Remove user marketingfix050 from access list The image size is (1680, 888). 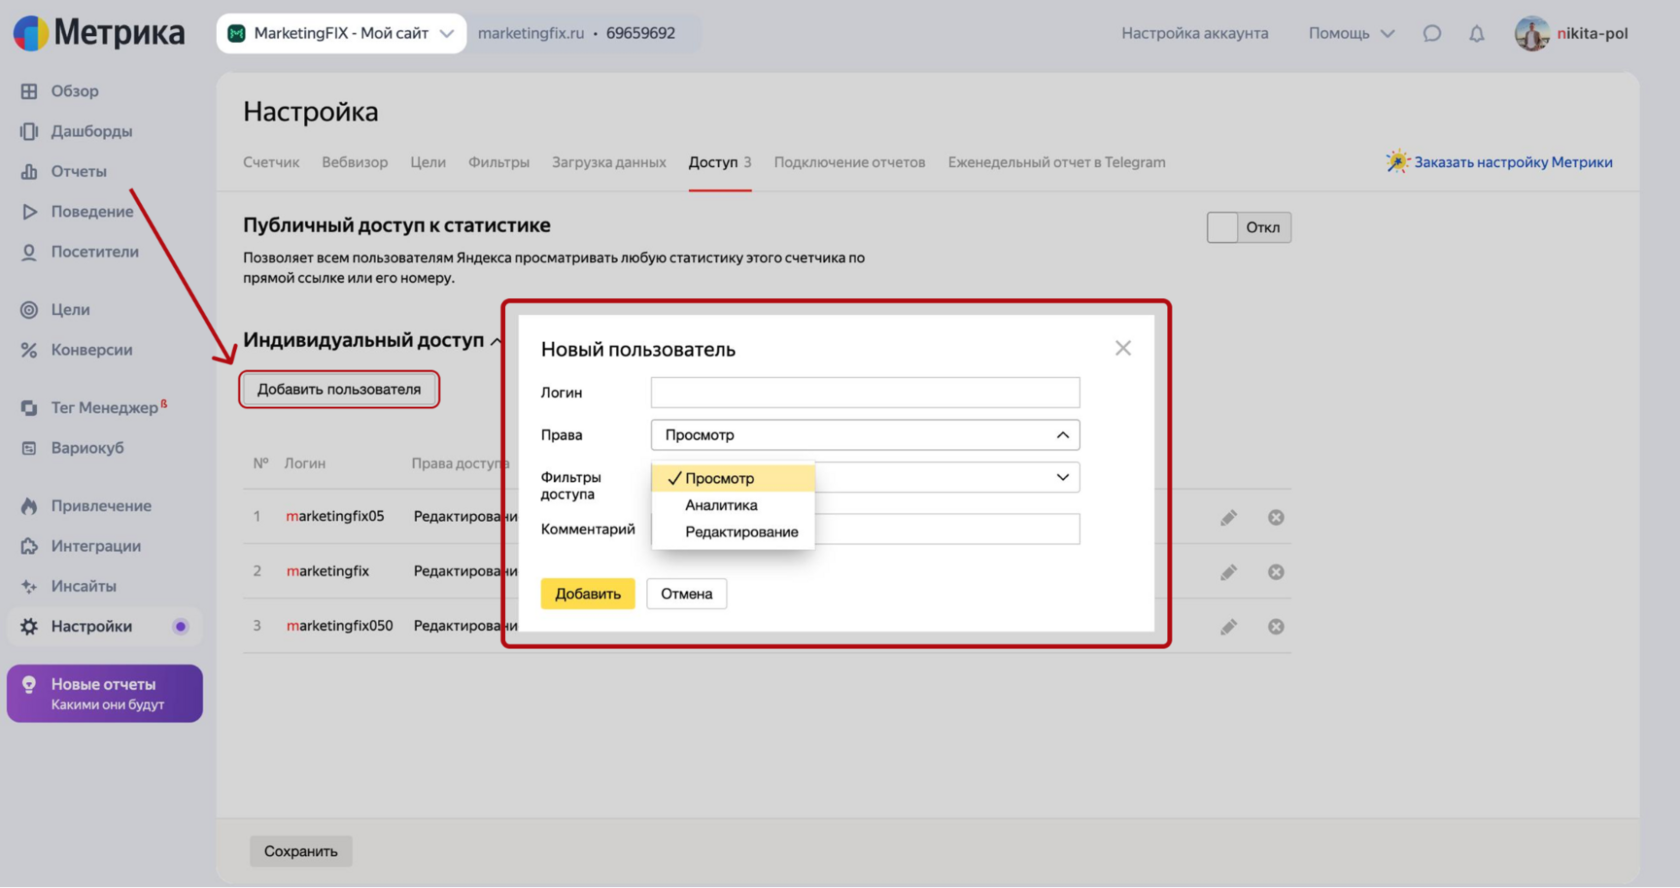coord(1276,627)
